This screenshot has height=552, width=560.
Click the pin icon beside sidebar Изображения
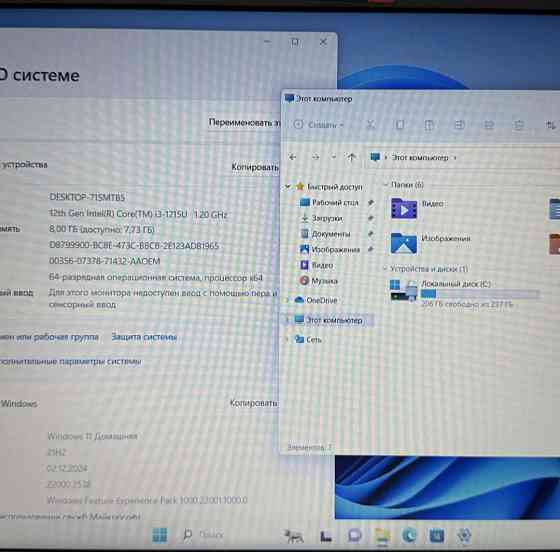click(371, 249)
